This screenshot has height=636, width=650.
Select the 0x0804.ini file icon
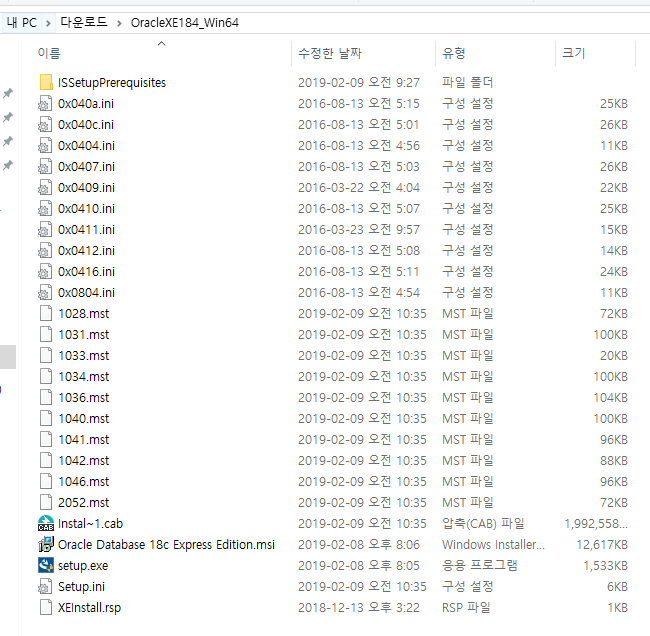point(45,293)
